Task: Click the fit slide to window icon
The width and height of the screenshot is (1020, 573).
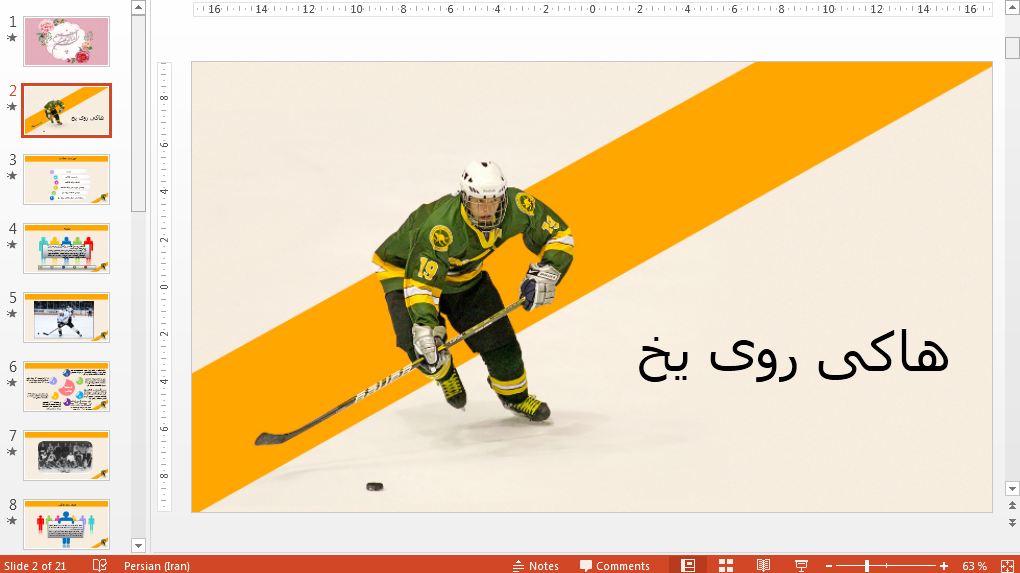Action: point(1005,565)
